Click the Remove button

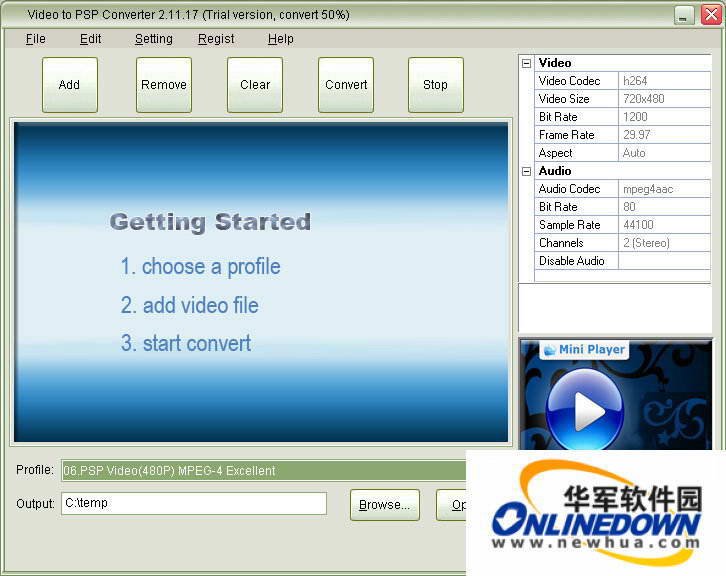(x=163, y=85)
